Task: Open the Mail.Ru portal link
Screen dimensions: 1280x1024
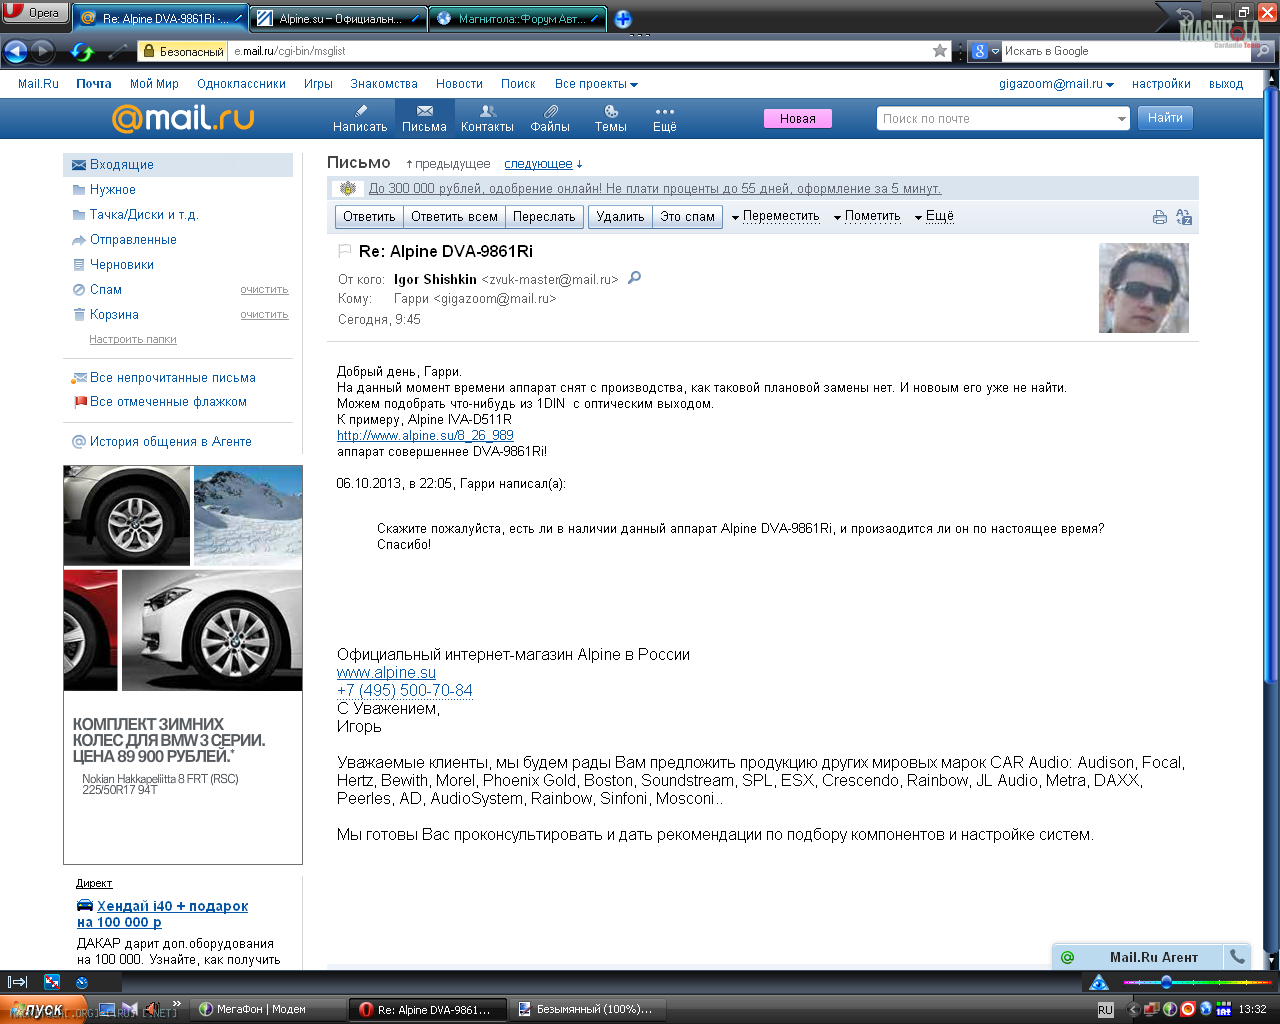Action: [38, 84]
